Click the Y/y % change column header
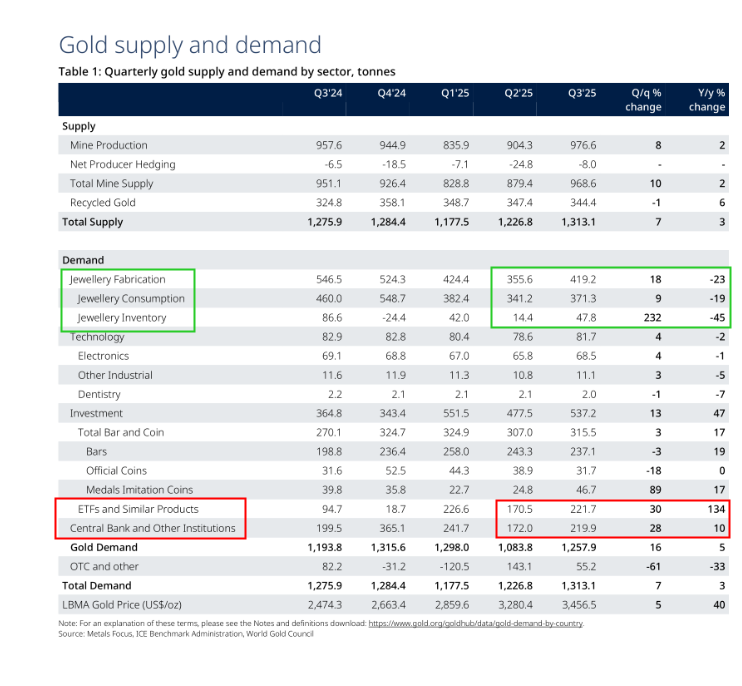Image resolution: width=742 pixels, height=686 pixels. 707,100
